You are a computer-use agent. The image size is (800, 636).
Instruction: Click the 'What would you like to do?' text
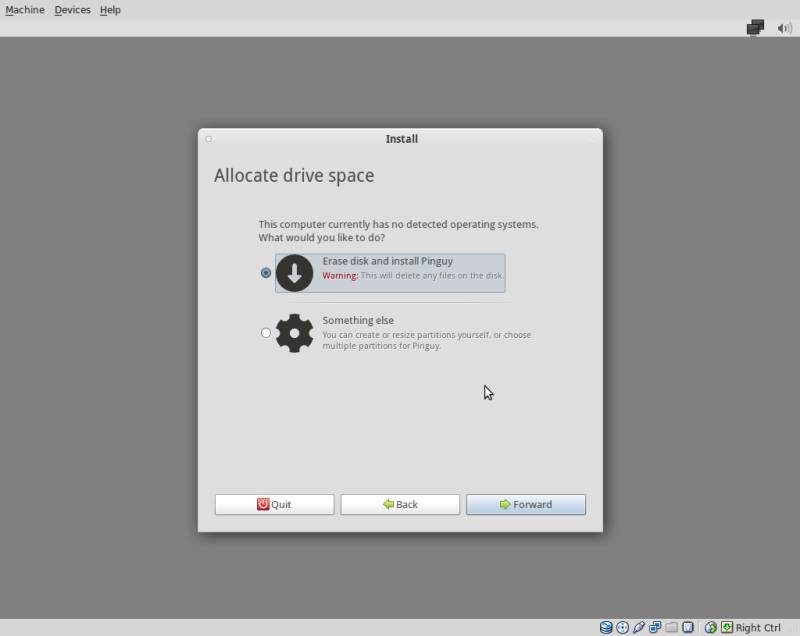pos(322,238)
